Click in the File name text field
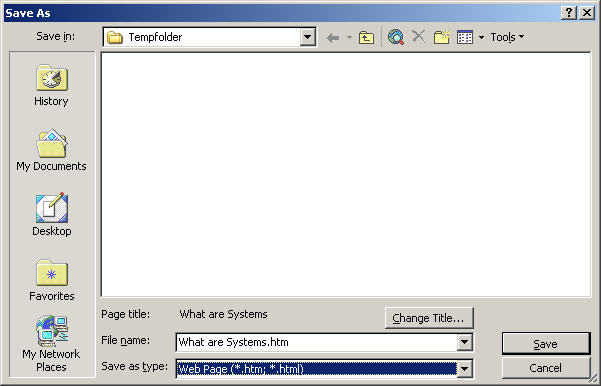The height and width of the screenshot is (386, 601). point(317,342)
